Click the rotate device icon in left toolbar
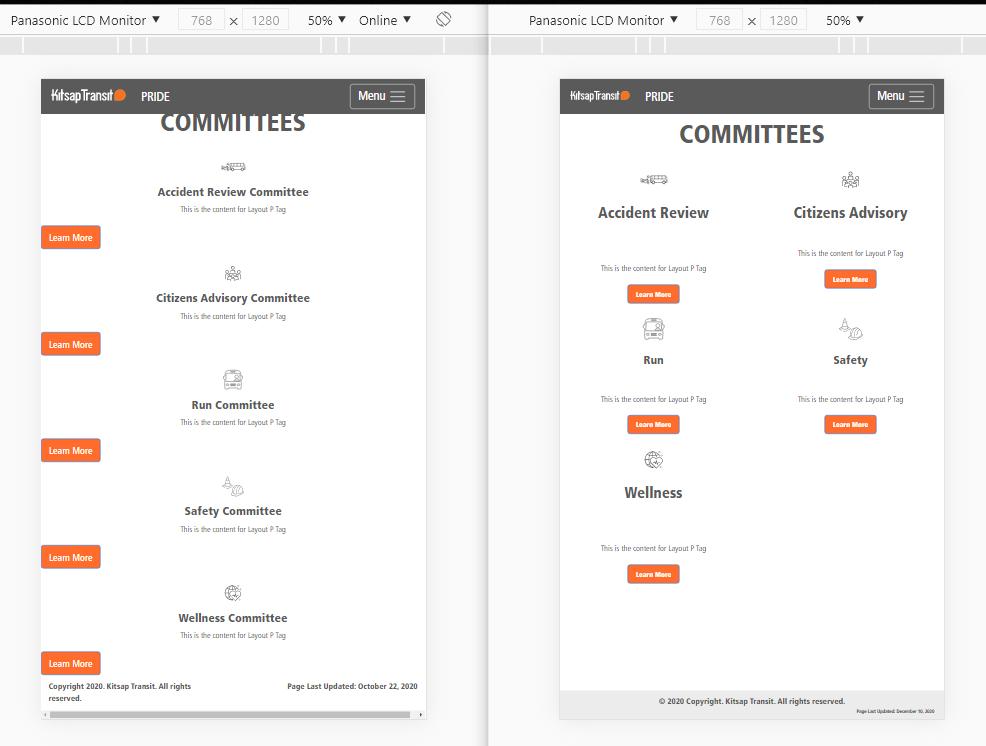The height and width of the screenshot is (746, 986). pyautogui.click(x=444, y=20)
